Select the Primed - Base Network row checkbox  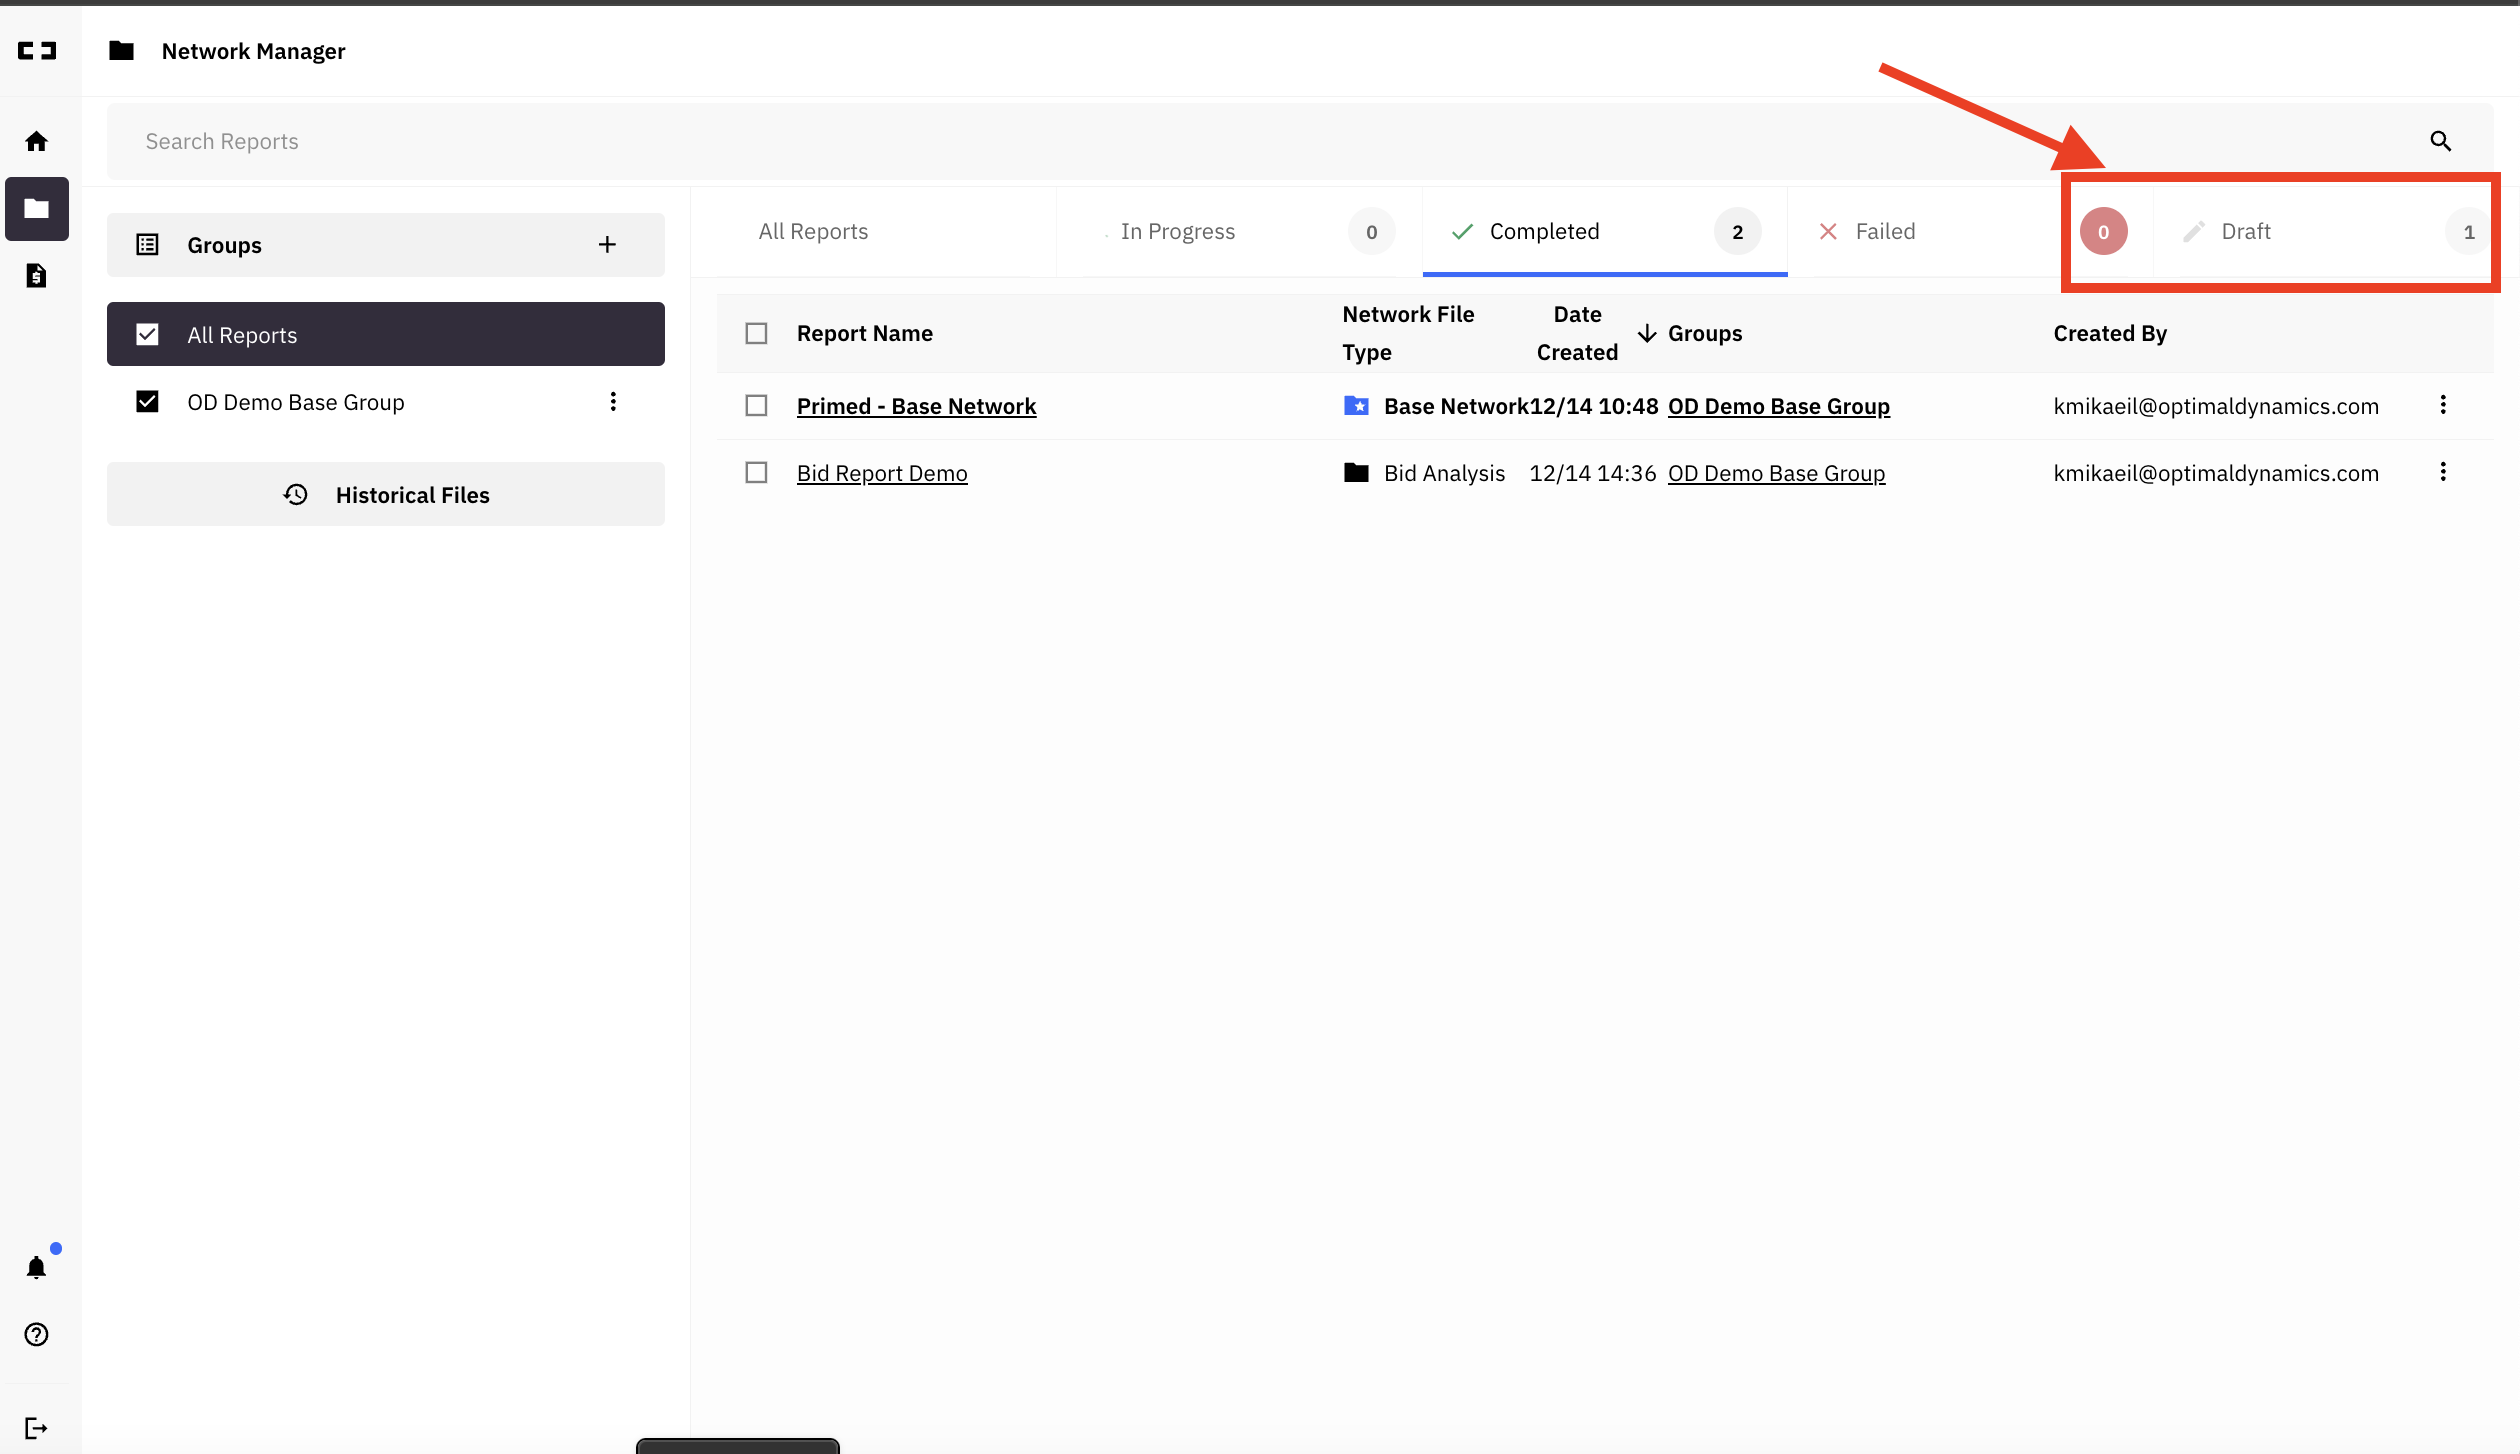(756, 405)
